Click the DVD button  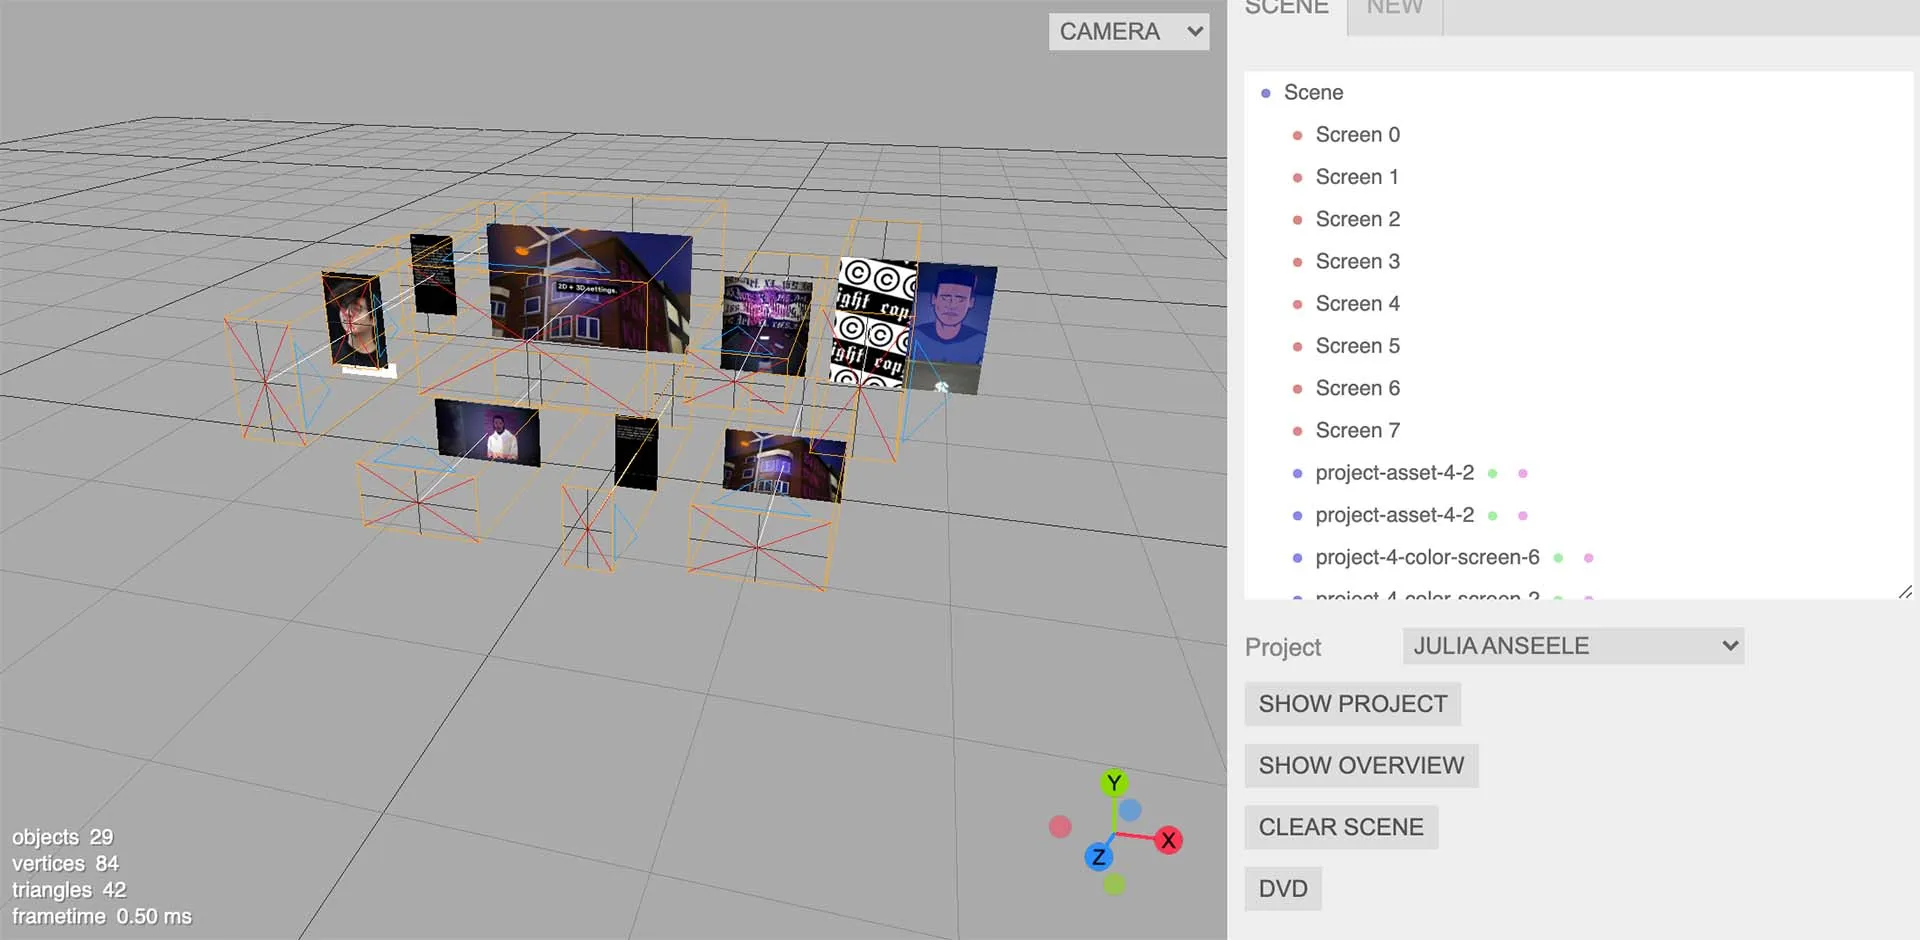click(x=1282, y=888)
